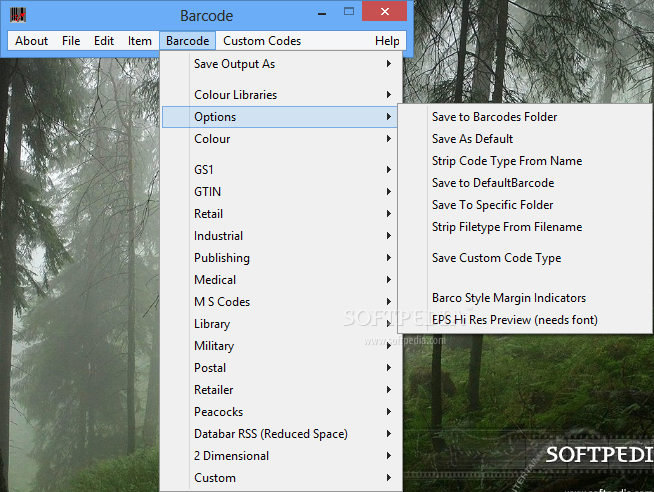Viewport: 654px width, 492px height.
Task: Click the arrow beside Colour Libraries
Action: (x=388, y=95)
